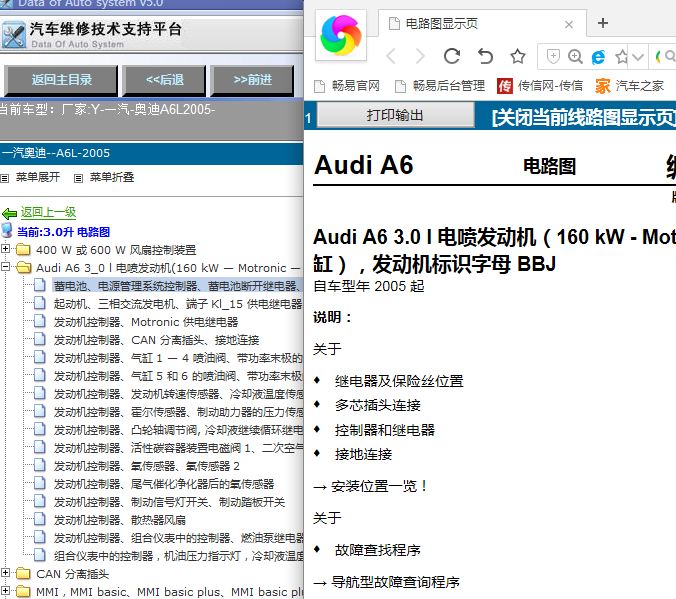
Task: Open 发动机控制器、气缸 5 和 6 的喷油阀 item
Action: [178, 376]
